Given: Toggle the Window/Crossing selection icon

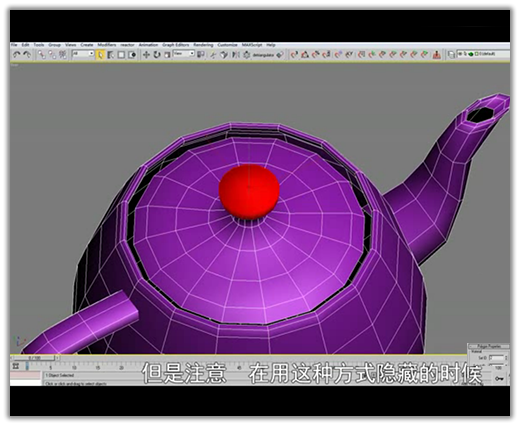Looking at the screenshot, I should point(132,55).
